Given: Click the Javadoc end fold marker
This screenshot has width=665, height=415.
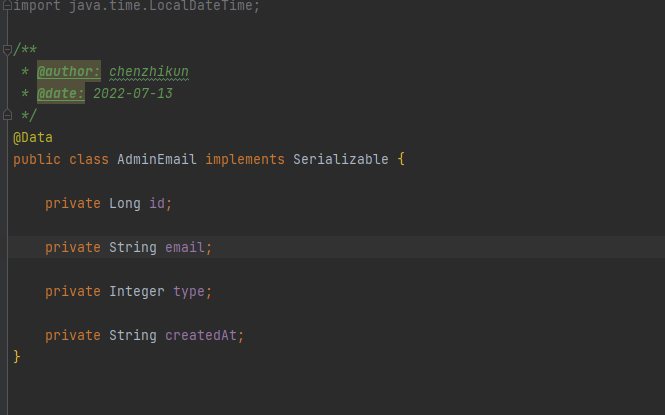Looking at the screenshot, I should click(7, 115).
